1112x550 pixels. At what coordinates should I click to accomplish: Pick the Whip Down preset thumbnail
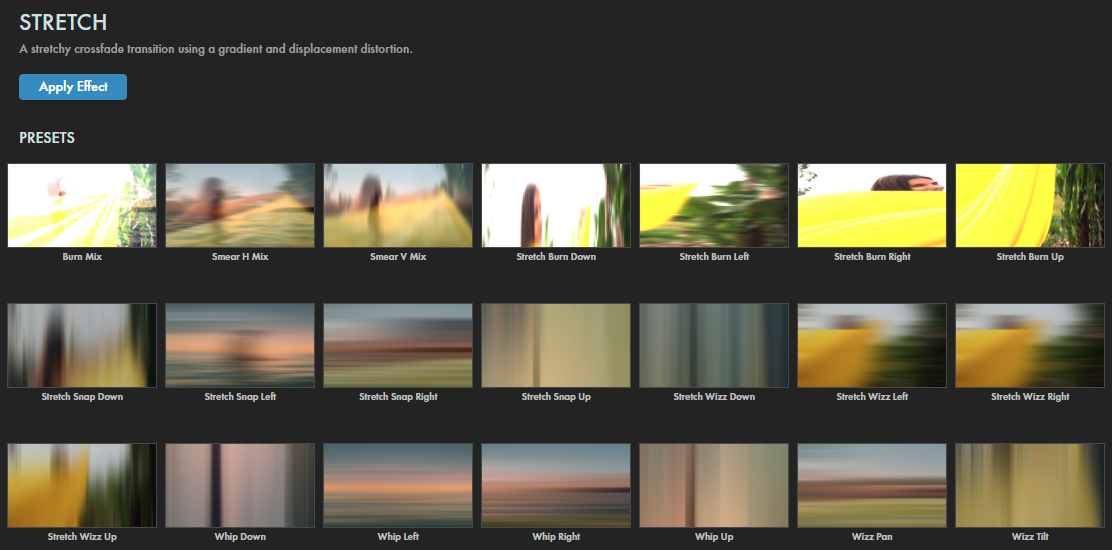(x=240, y=486)
